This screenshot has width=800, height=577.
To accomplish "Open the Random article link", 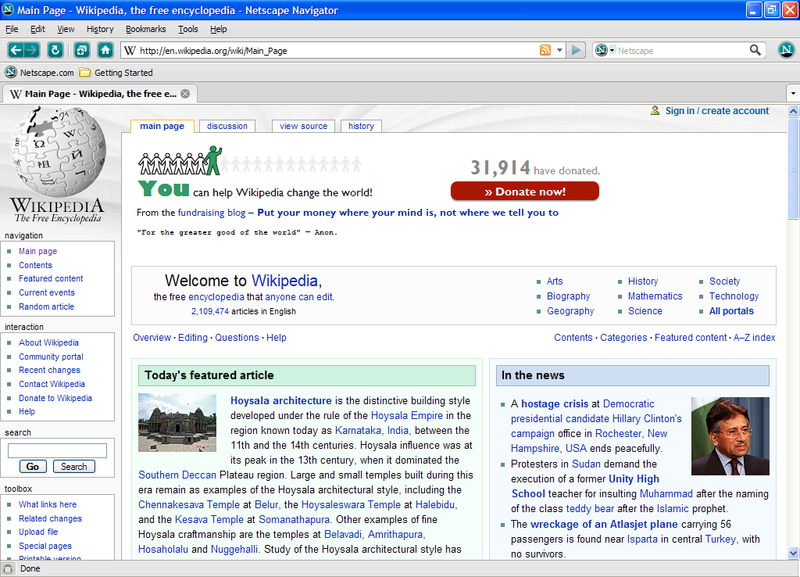I will pos(46,307).
